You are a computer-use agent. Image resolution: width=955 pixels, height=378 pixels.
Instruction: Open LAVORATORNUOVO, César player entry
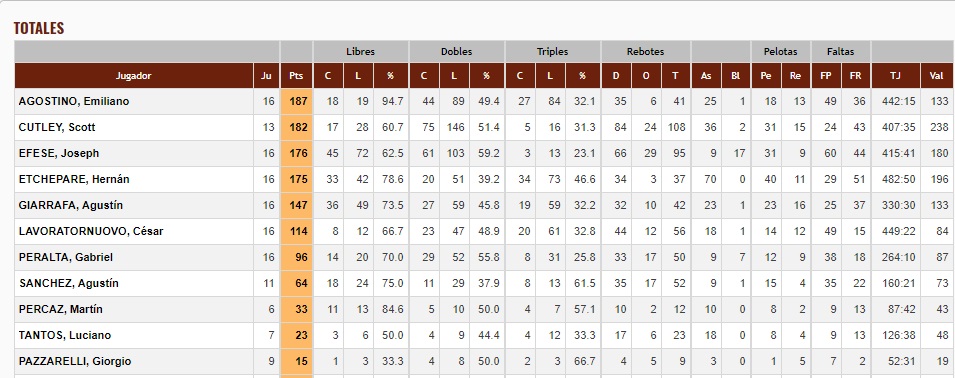[x=91, y=231]
